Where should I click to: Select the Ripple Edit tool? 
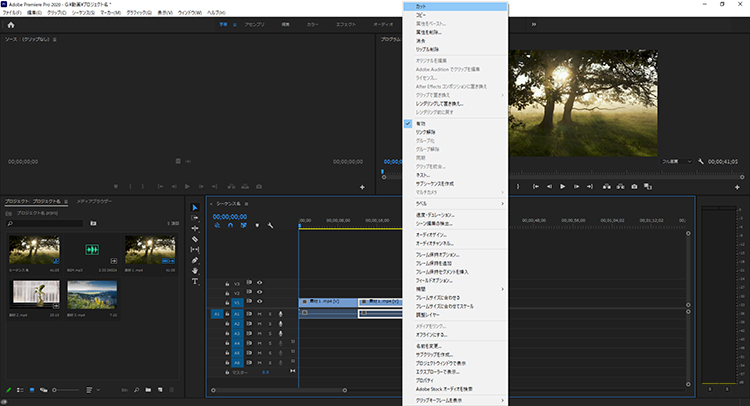pos(195,229)
